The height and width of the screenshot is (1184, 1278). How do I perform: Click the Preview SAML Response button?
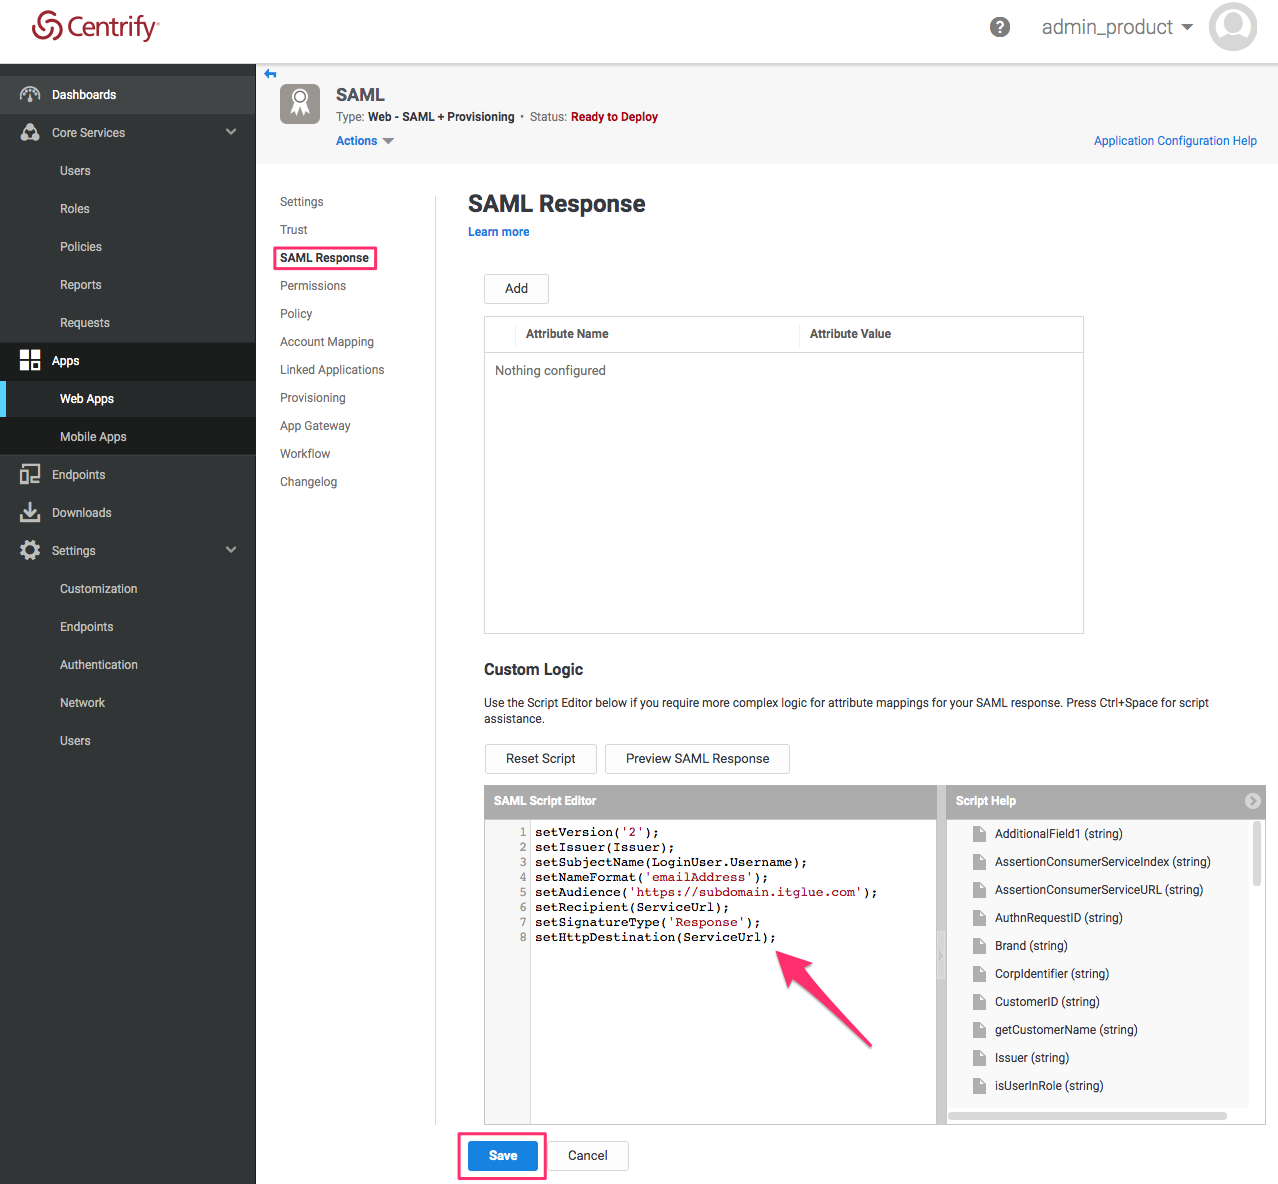[x=697, y=759]
